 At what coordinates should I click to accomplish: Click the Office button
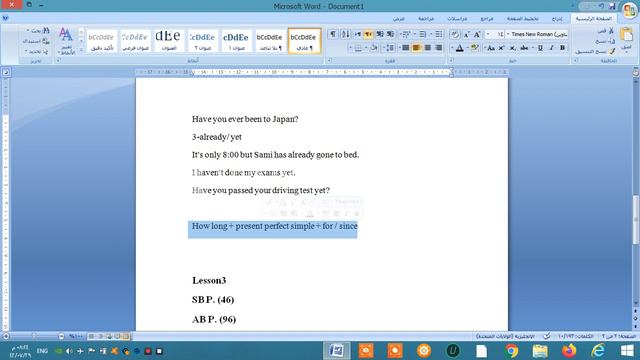click(x=629, y=10)
